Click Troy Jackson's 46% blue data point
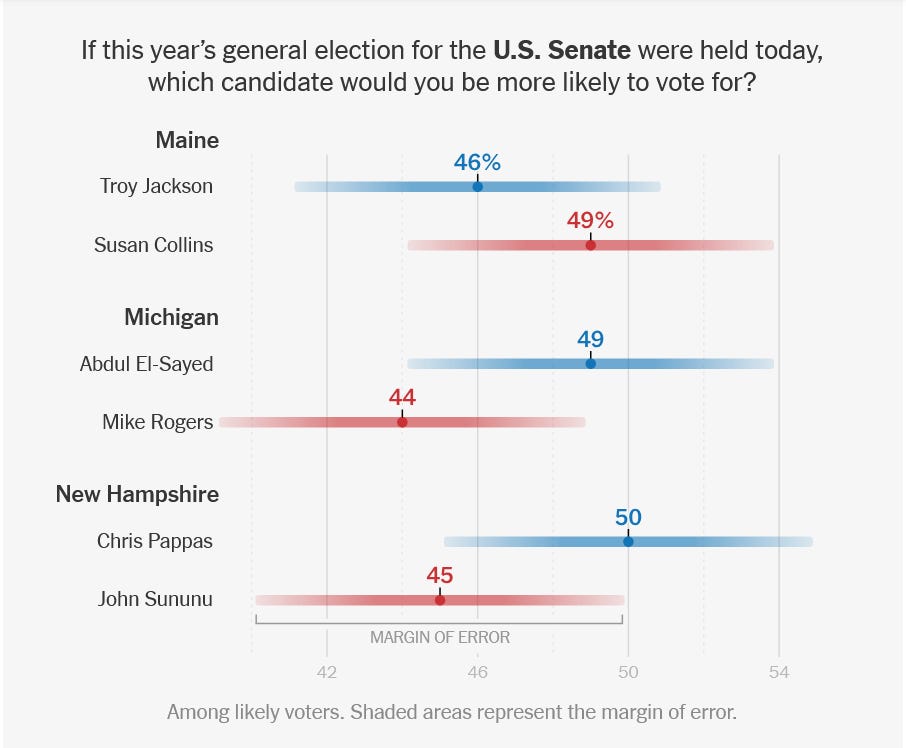 tap(477, 187)
